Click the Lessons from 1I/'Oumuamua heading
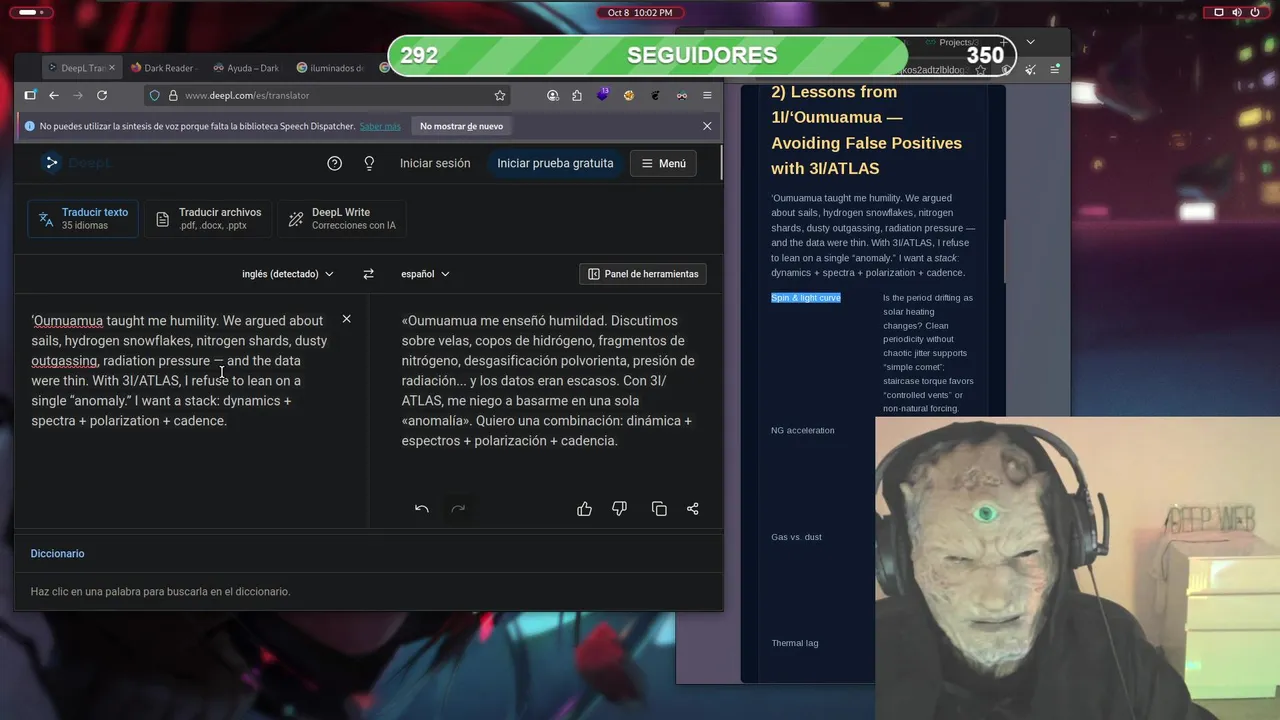The width and height of the screenshot is (1280, 720). 866,130
